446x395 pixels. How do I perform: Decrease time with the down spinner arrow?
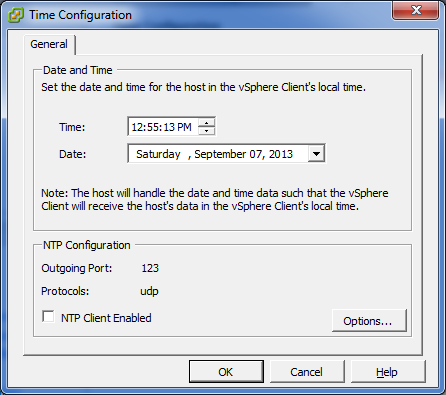tap(207, 131)
